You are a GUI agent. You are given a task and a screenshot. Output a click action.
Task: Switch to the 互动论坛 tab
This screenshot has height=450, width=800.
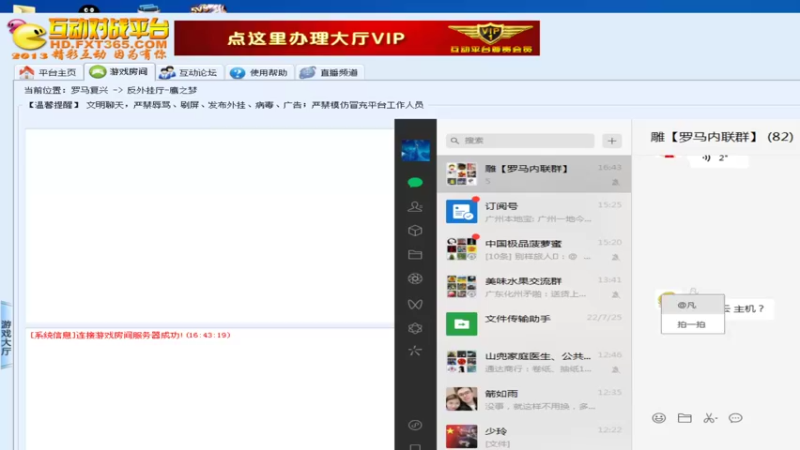click(x=189, y=72)
